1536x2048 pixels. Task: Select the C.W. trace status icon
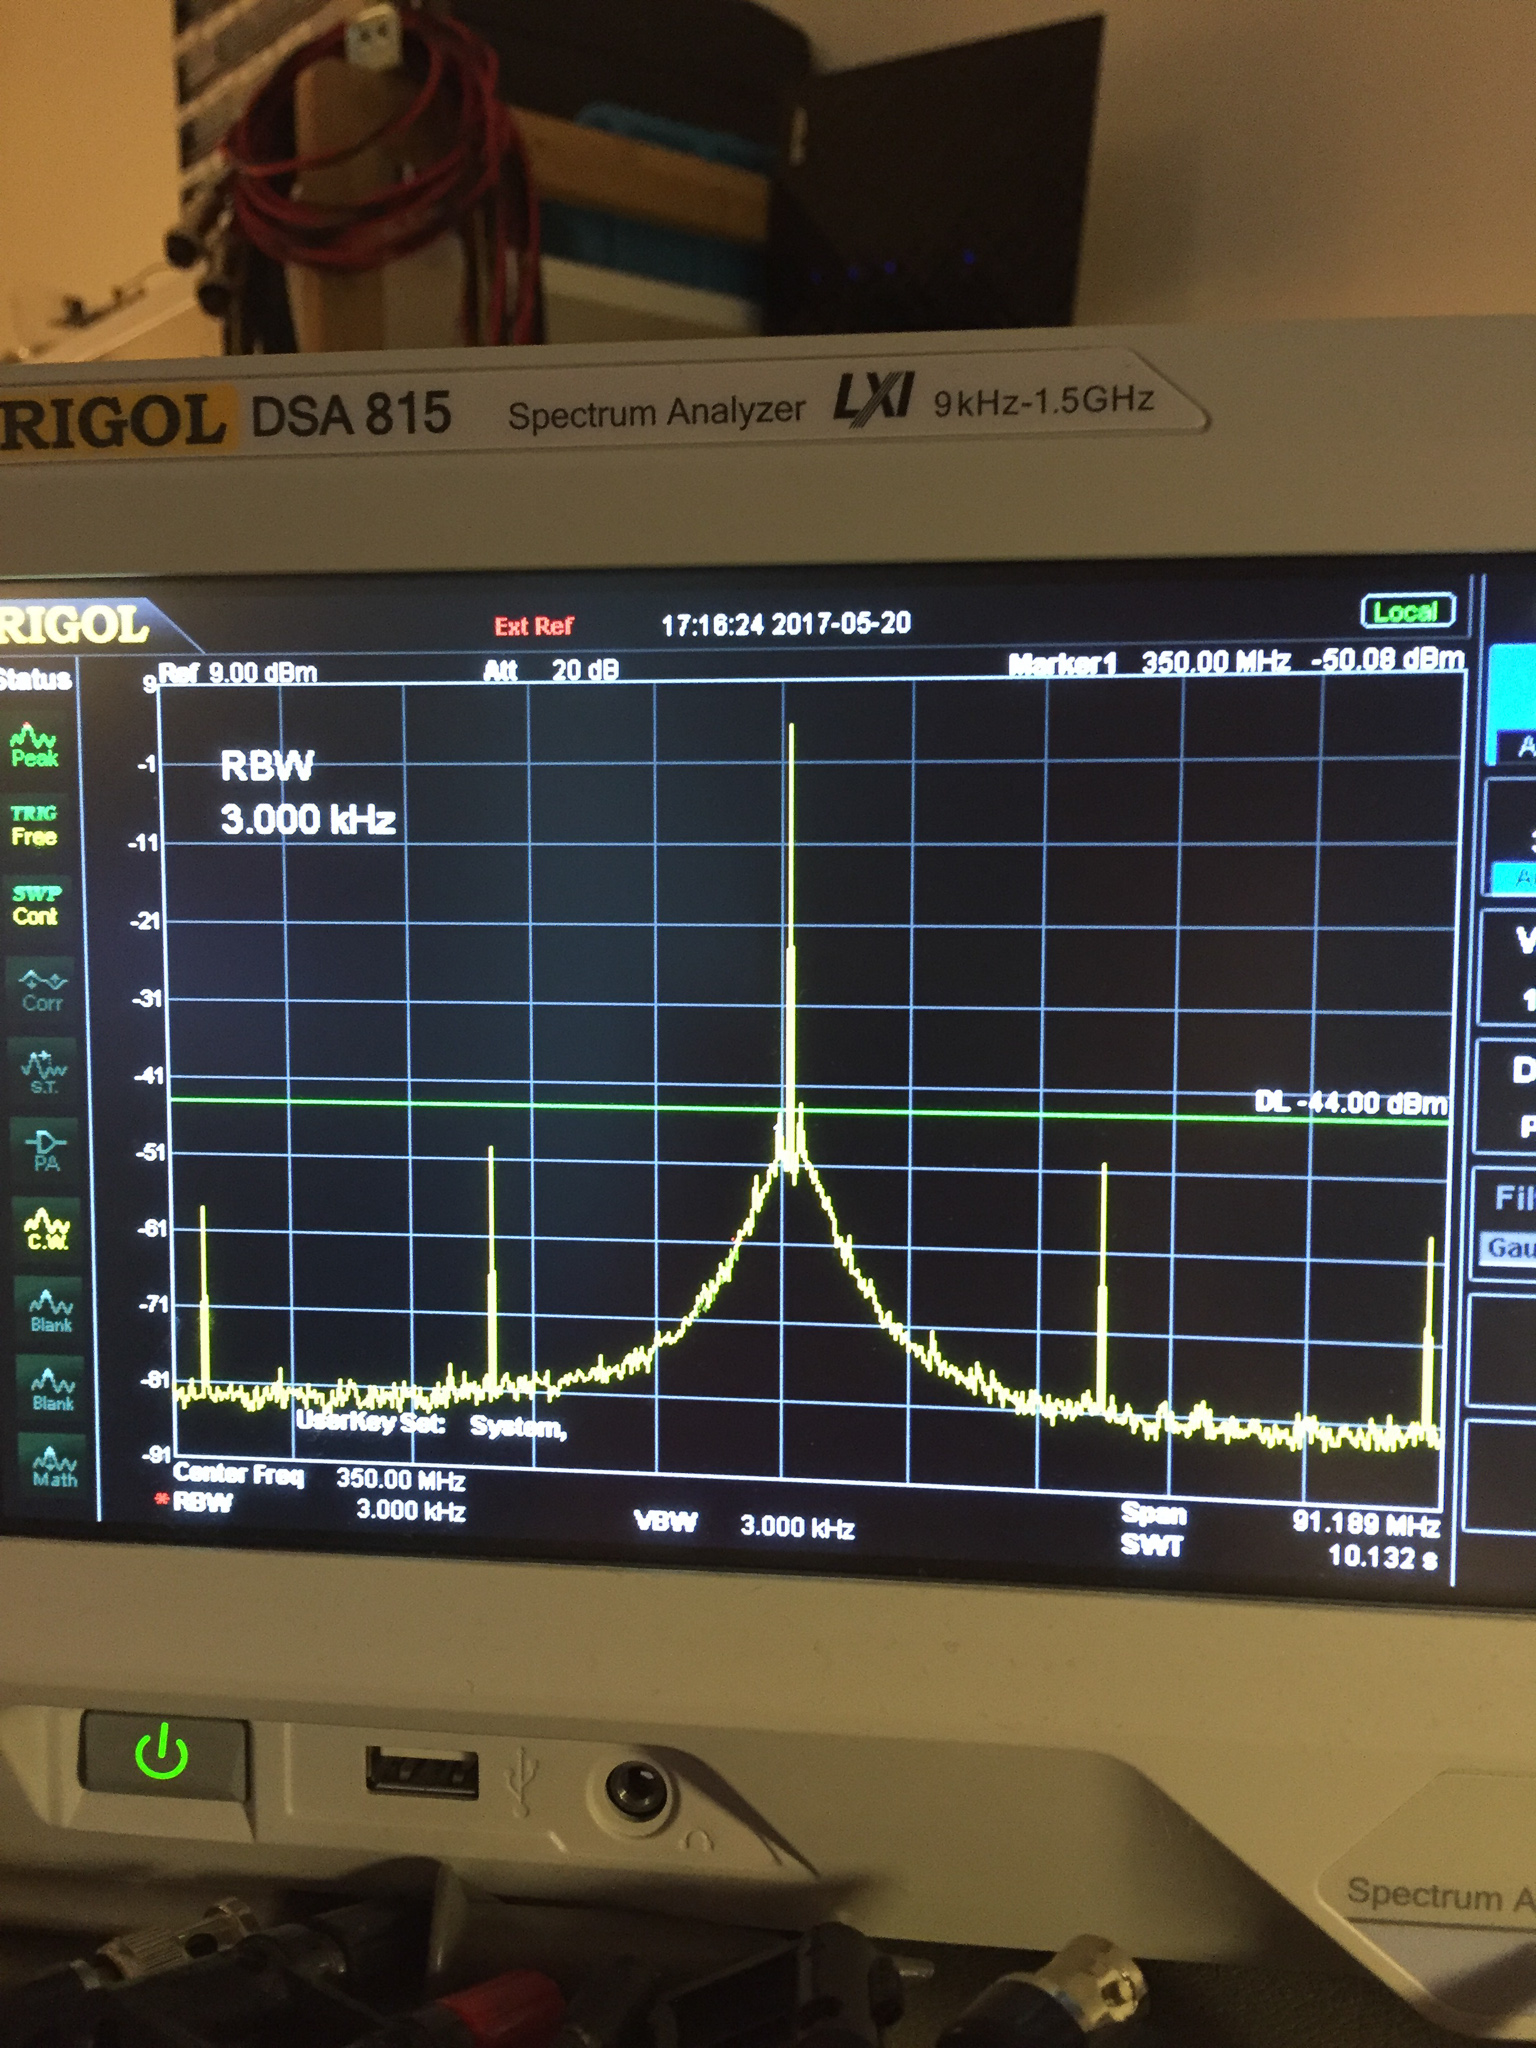(48, 1229)
